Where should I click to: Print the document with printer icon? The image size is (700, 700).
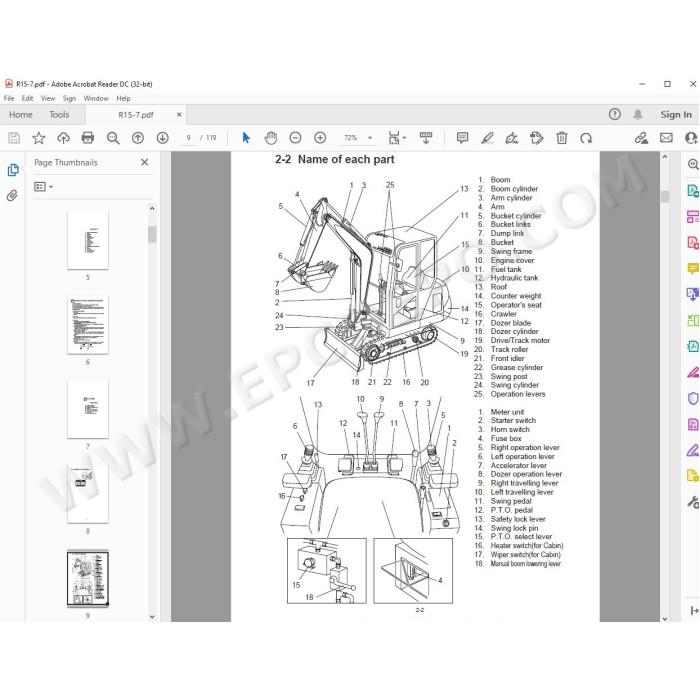click(88, 138)
